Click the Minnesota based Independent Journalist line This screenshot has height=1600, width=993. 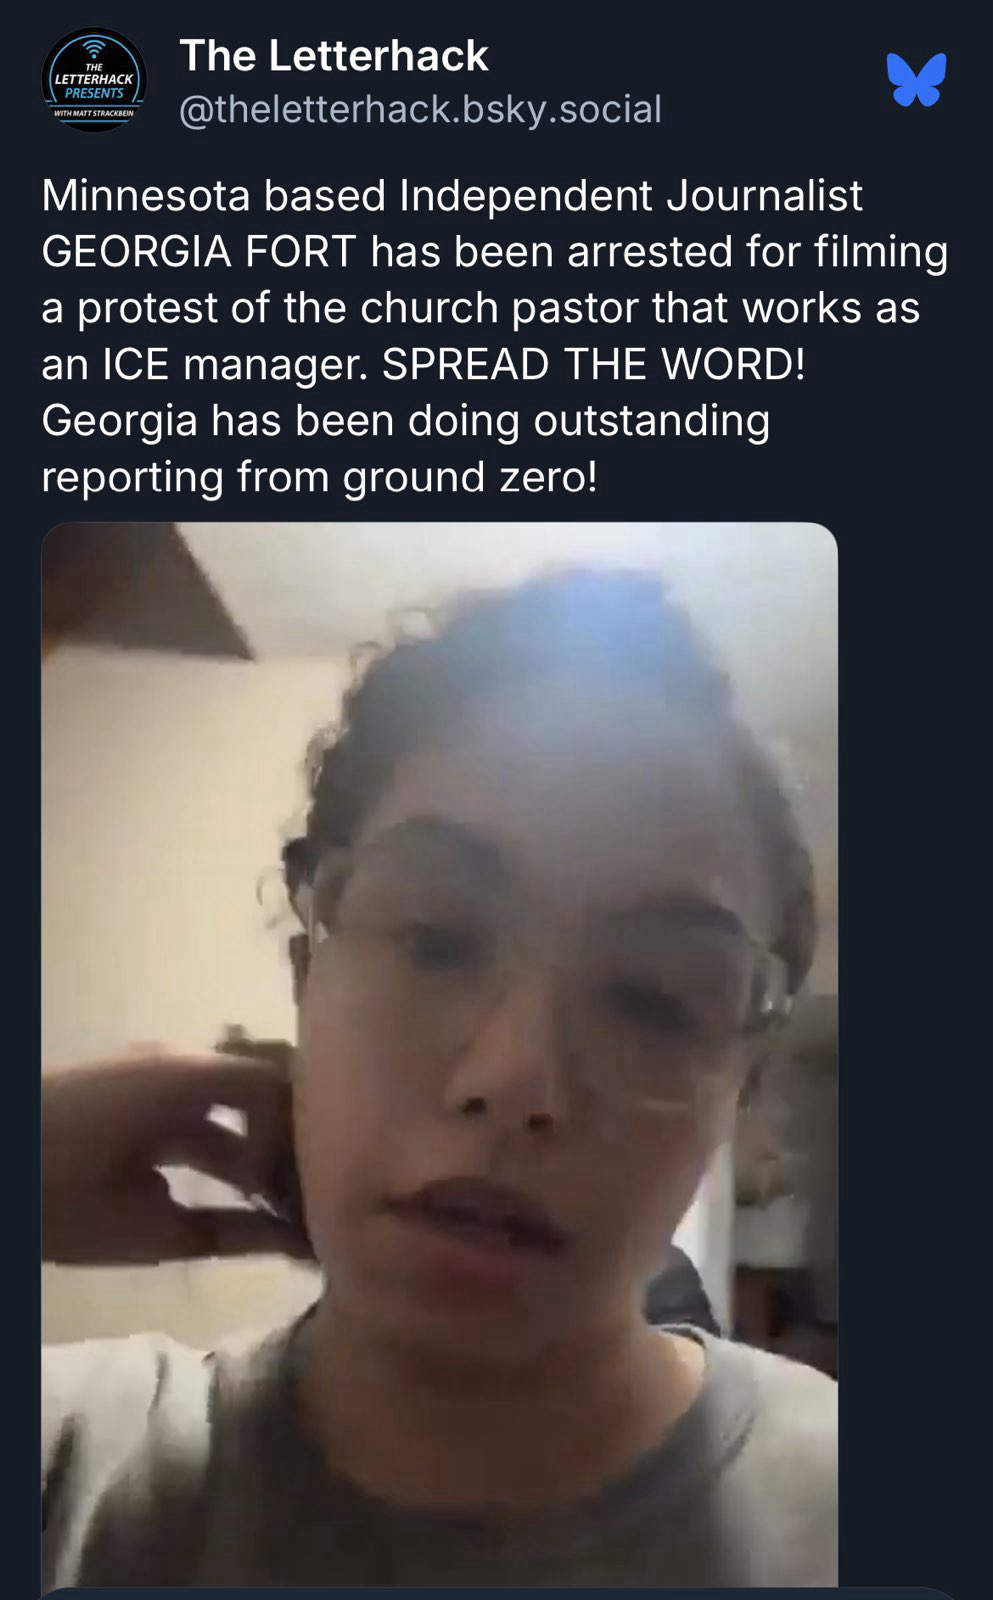(x=452, y=196)
